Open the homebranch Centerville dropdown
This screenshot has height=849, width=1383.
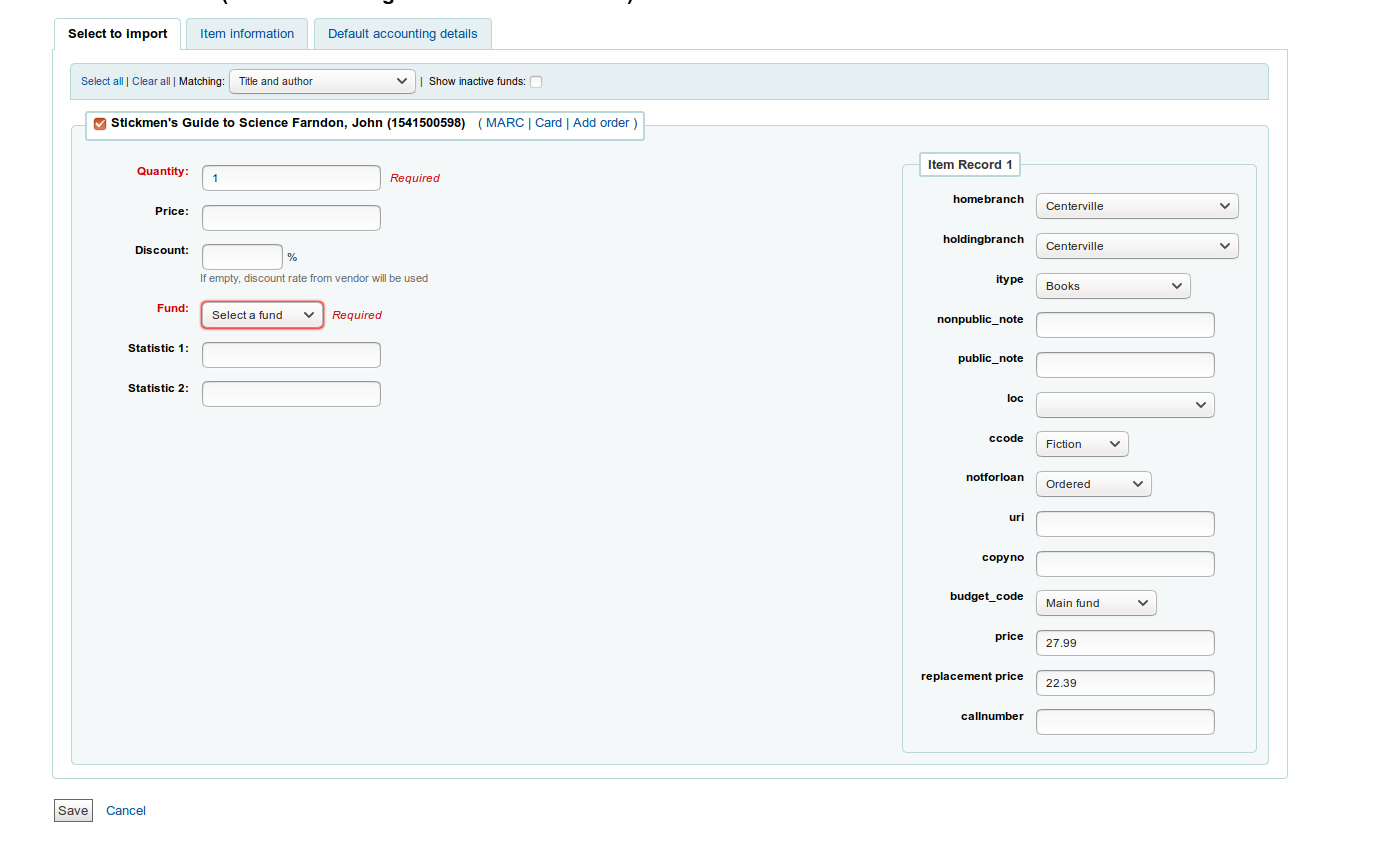(x=1136, y=206)
